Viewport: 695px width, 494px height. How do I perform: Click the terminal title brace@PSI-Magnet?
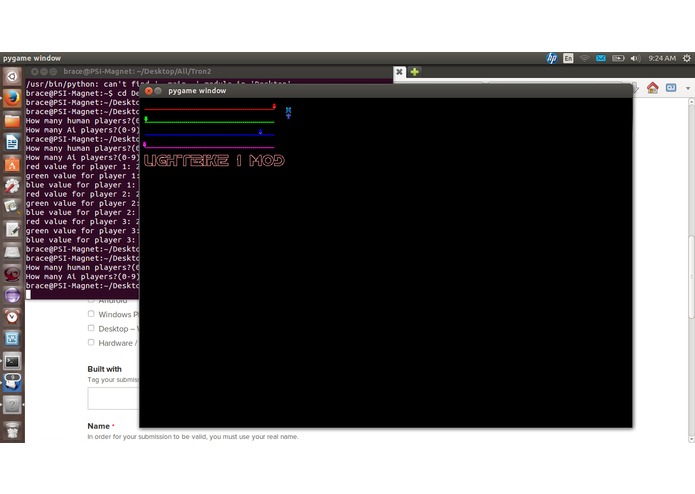point(137,71)
